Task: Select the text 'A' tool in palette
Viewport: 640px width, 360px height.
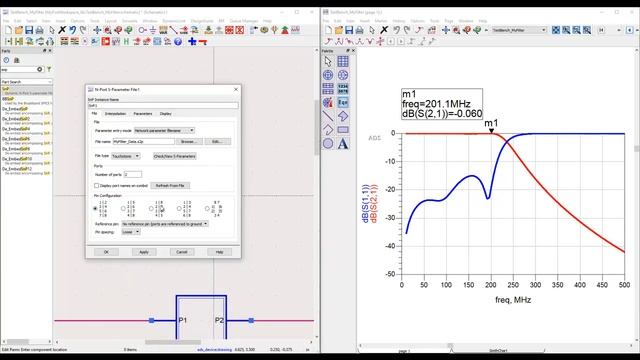Action: [343, 144]
